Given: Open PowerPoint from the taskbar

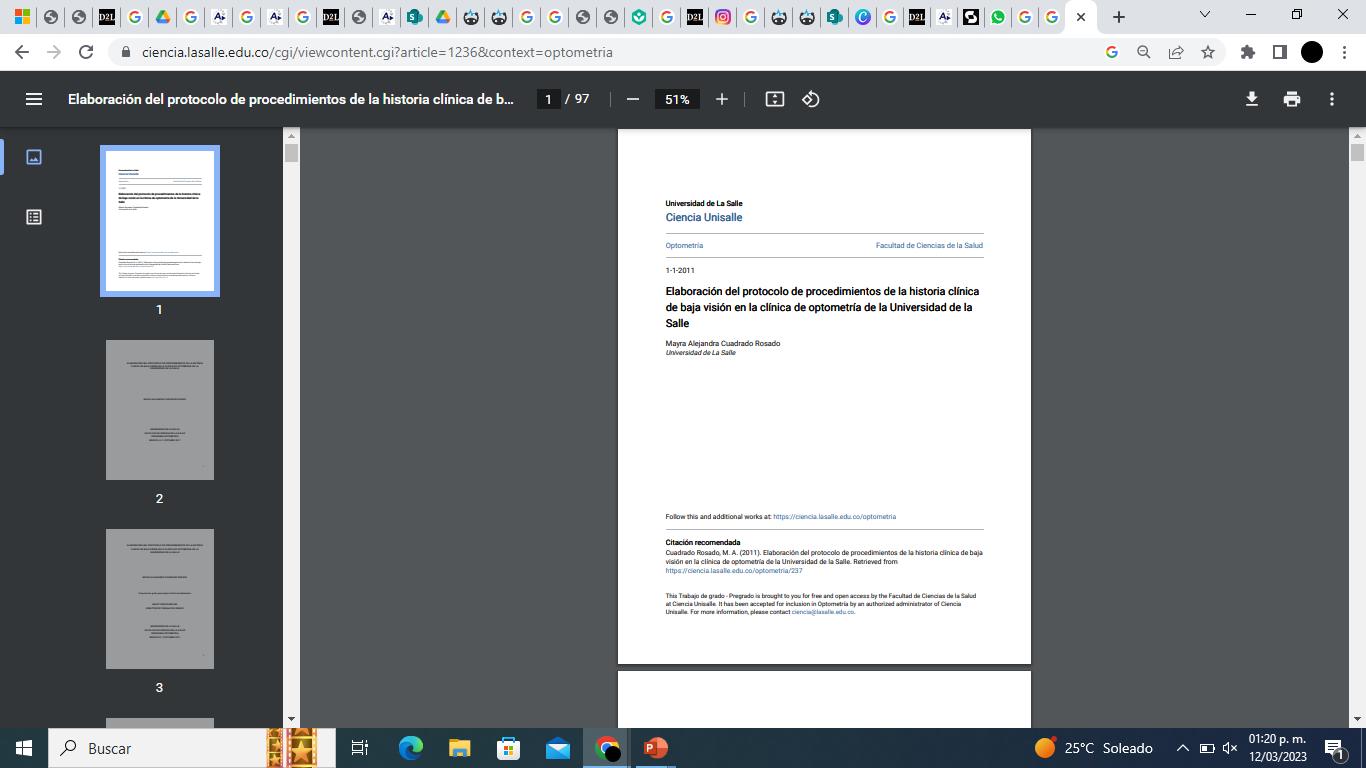Looking at the screenshot, I should tap(656, 748).
